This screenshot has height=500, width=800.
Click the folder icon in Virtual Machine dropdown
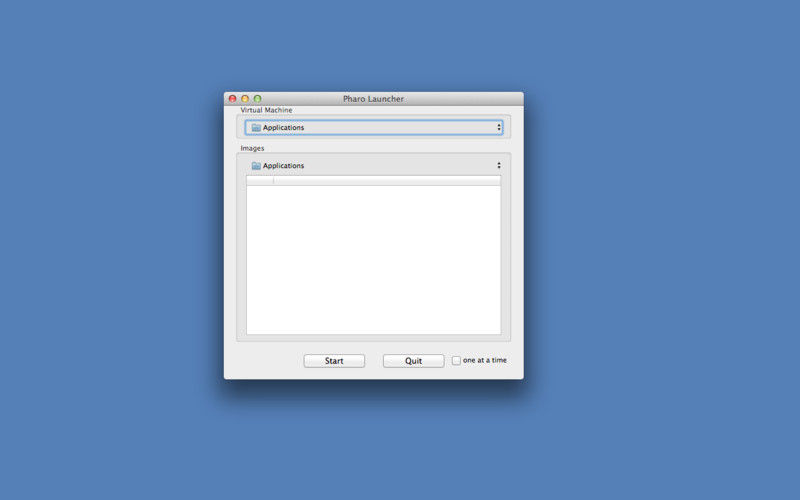coord(256,128)
